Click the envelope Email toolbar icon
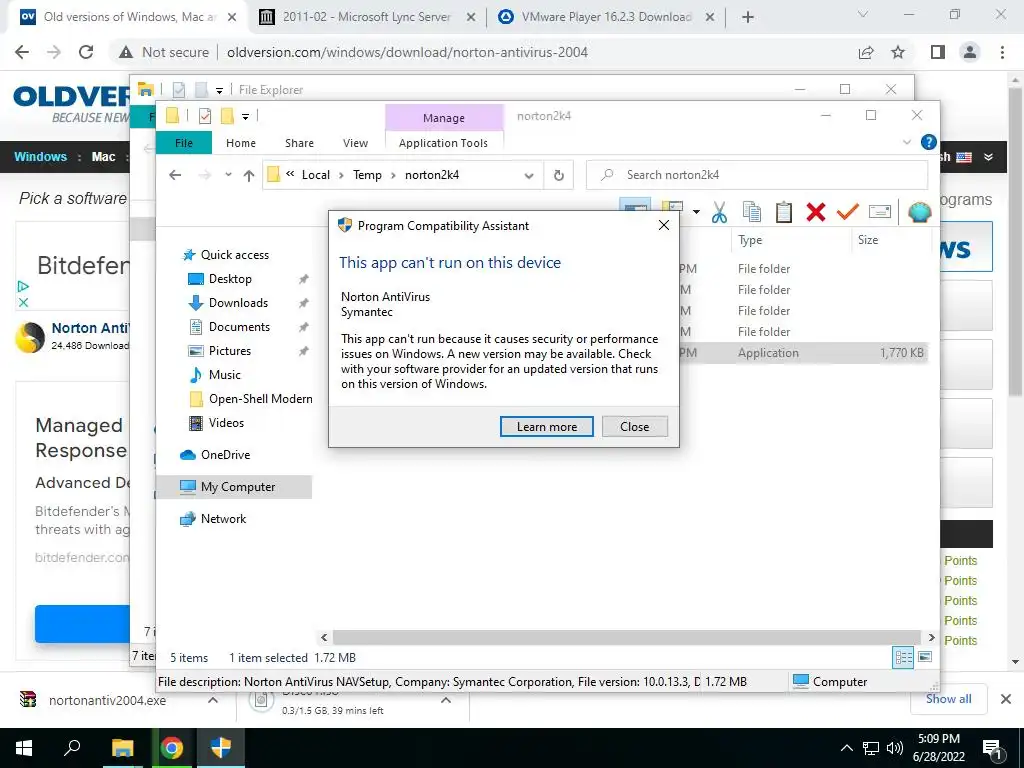 [x=880, y=212]
